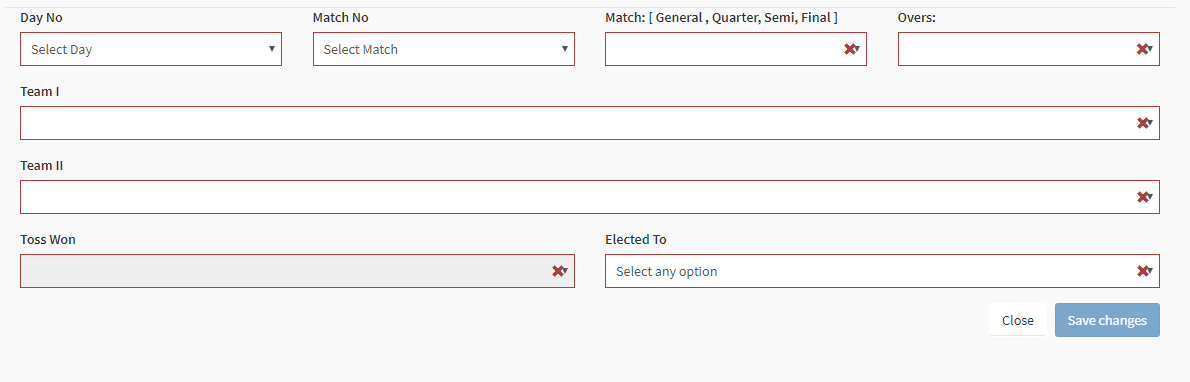Click the Match No dropdown arrow
The width and height of the screenshot is (1190, 382).
565,49
